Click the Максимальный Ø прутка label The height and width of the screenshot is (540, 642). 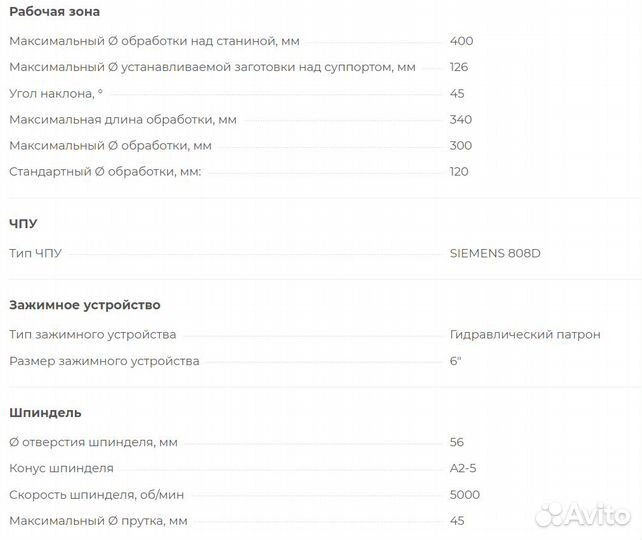click(x=98, y=521)
